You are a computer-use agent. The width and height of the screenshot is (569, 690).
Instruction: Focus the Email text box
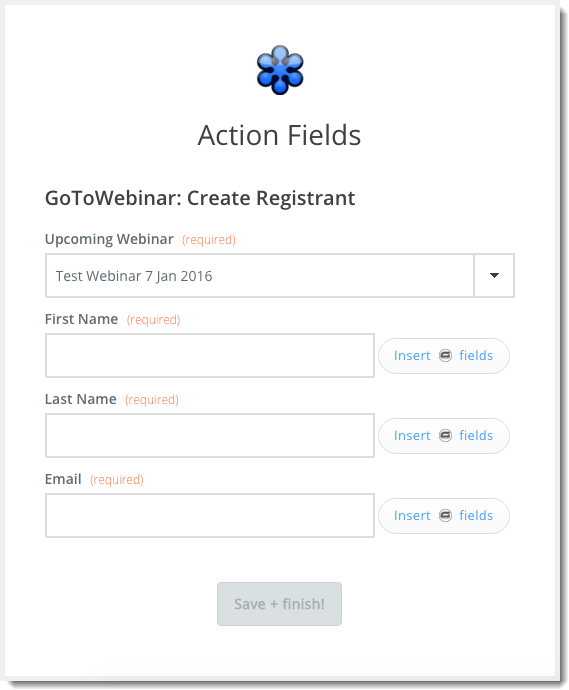click(x=210, y=516)
